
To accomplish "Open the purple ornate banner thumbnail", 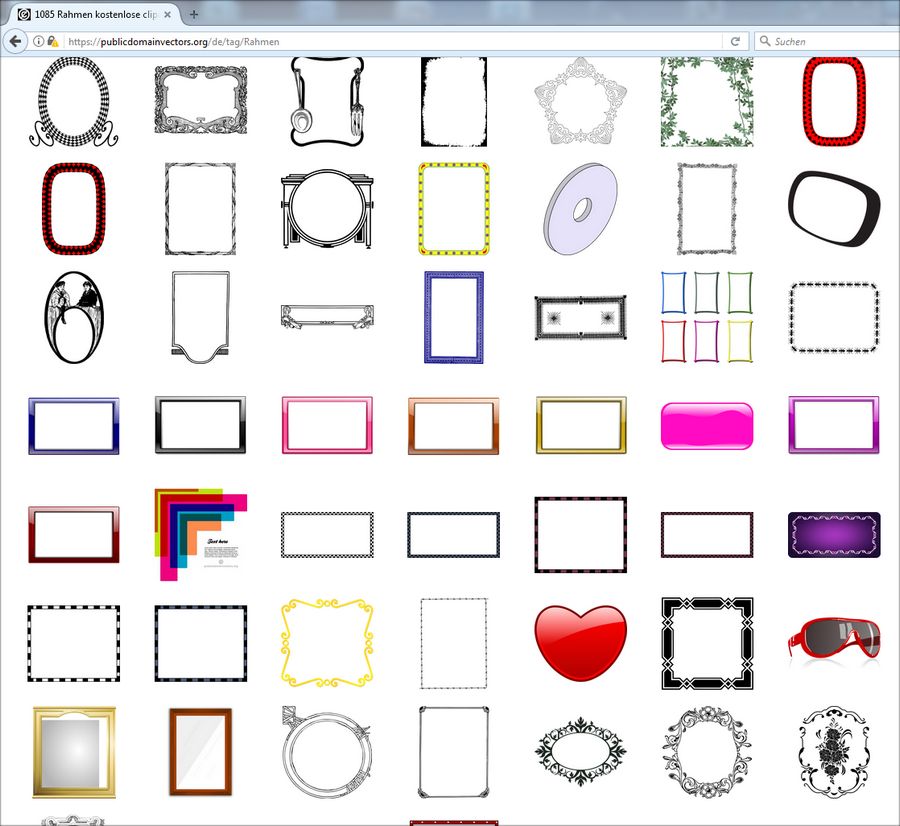I will [833, 534].
